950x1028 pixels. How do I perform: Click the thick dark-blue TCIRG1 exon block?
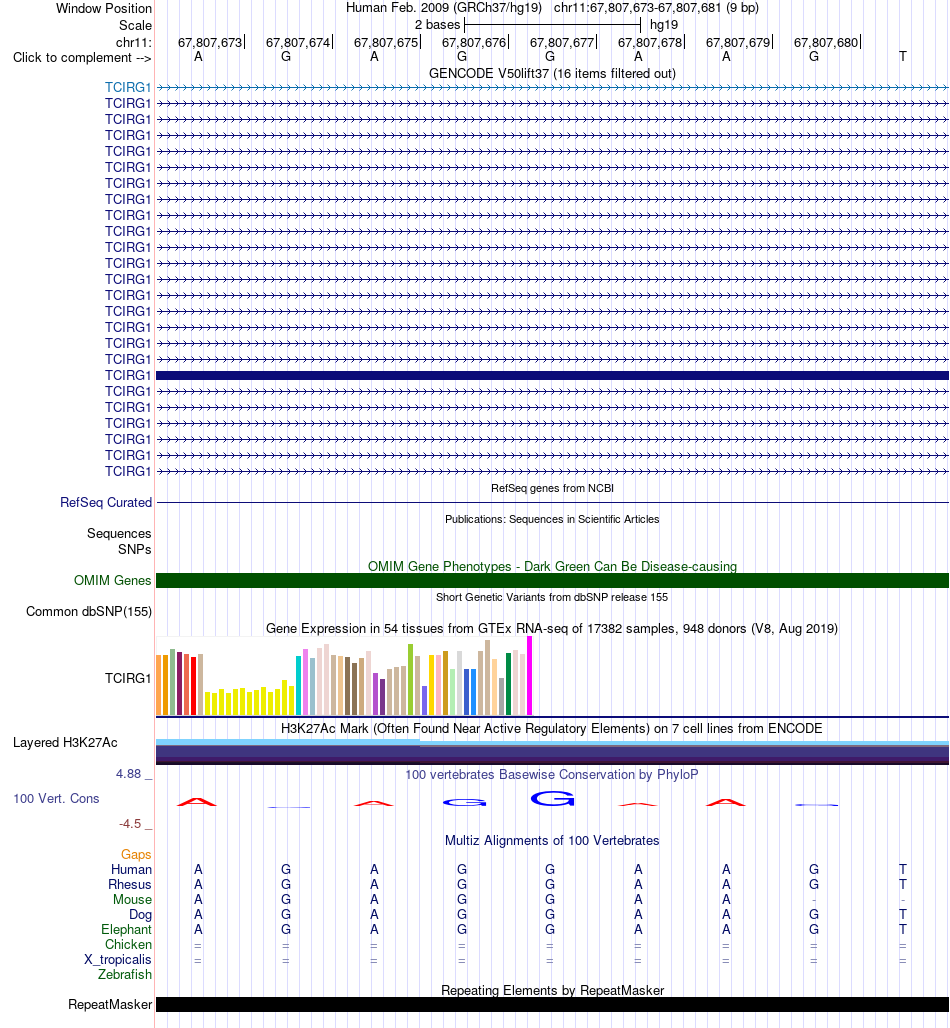pyautogui.click(x=552, y=376)
